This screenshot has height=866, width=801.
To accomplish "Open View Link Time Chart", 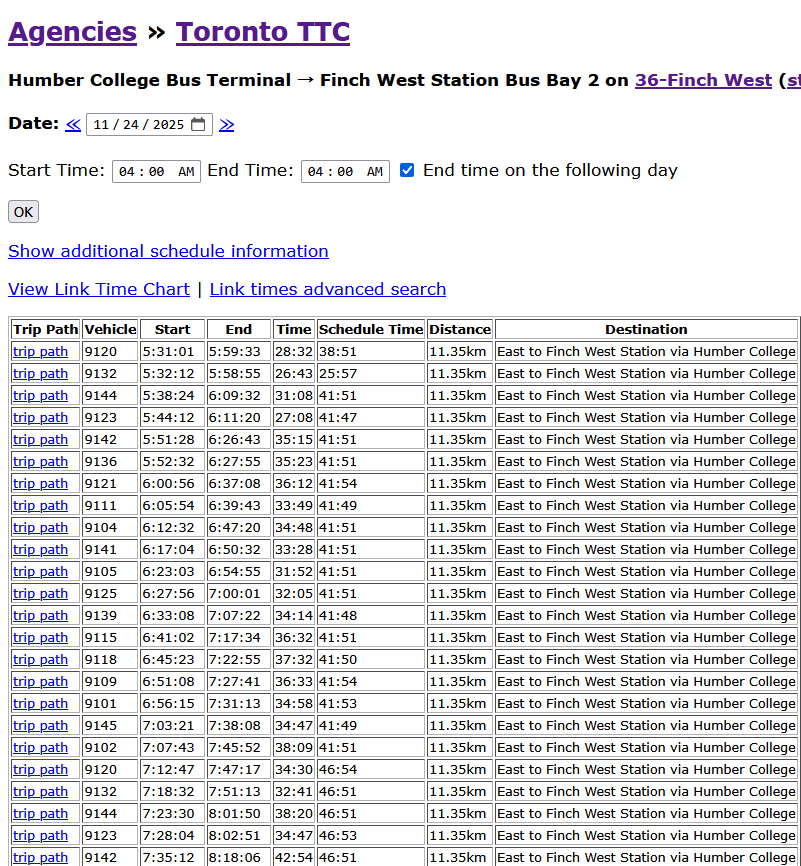I will [99, 289].
